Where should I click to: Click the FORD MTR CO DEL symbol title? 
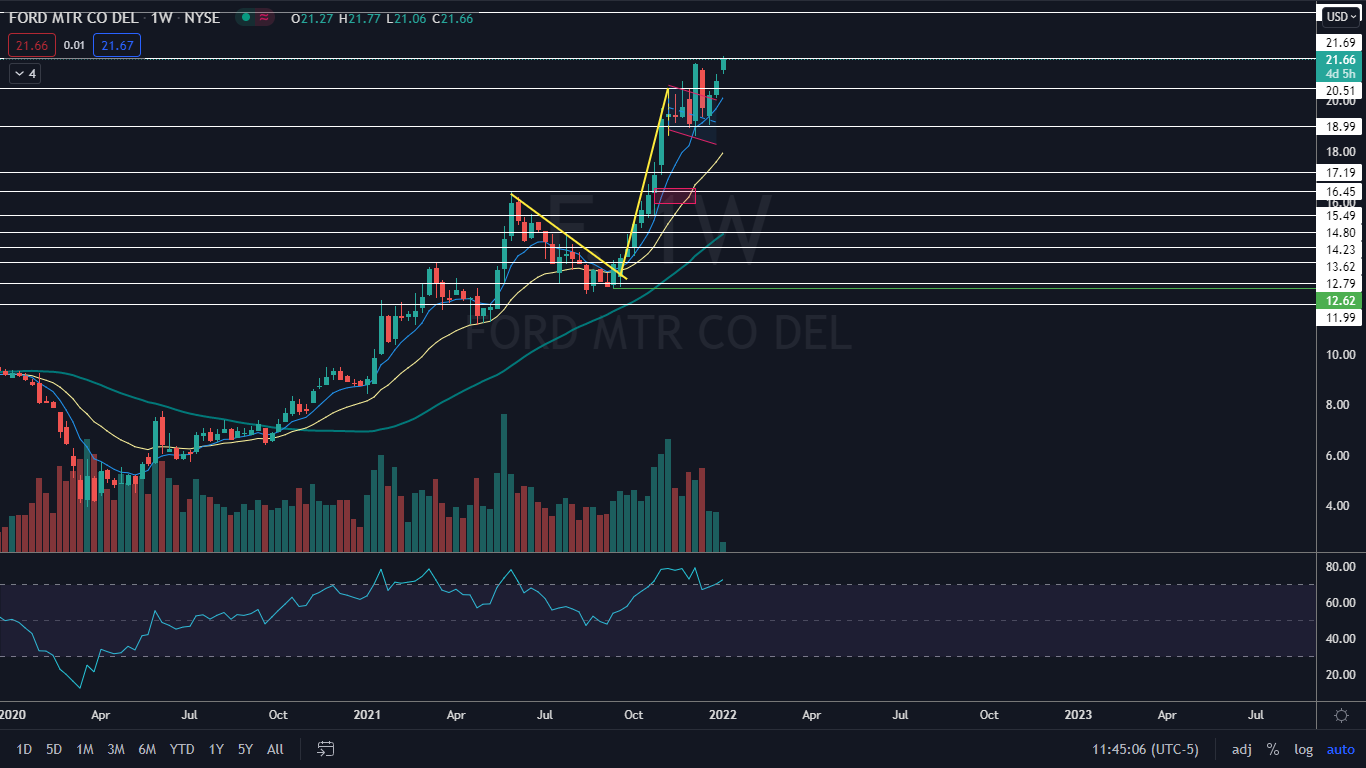[x=73, y=18]
